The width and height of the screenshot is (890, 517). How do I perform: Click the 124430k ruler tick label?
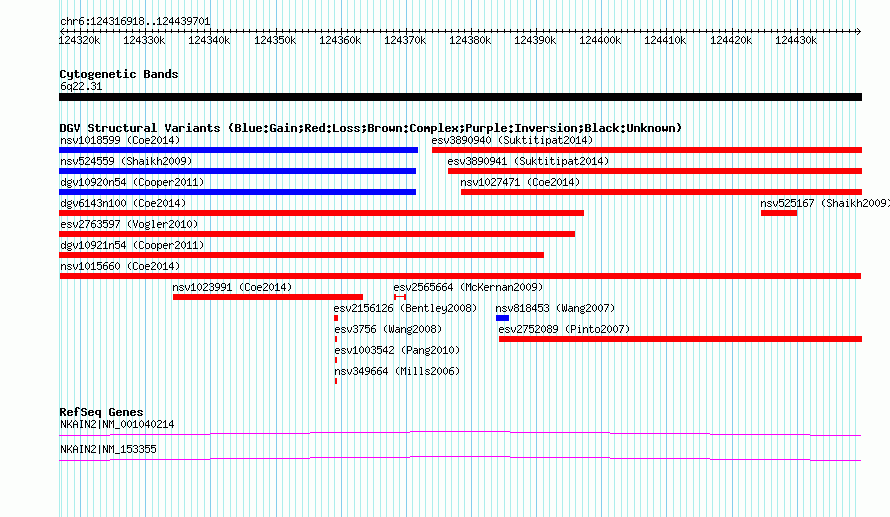[x=796, y=40]
